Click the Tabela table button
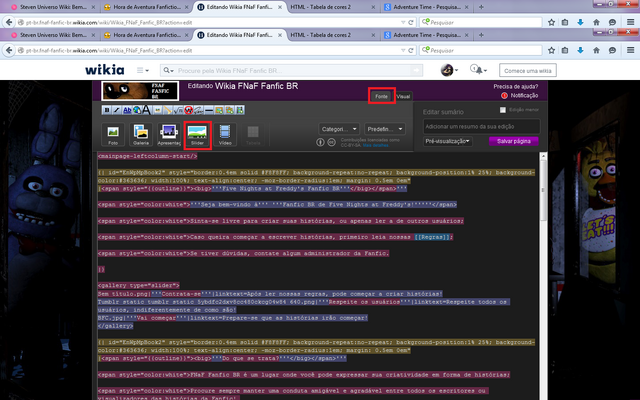Viewport: 640px width, 400px height. pos(253,135)
